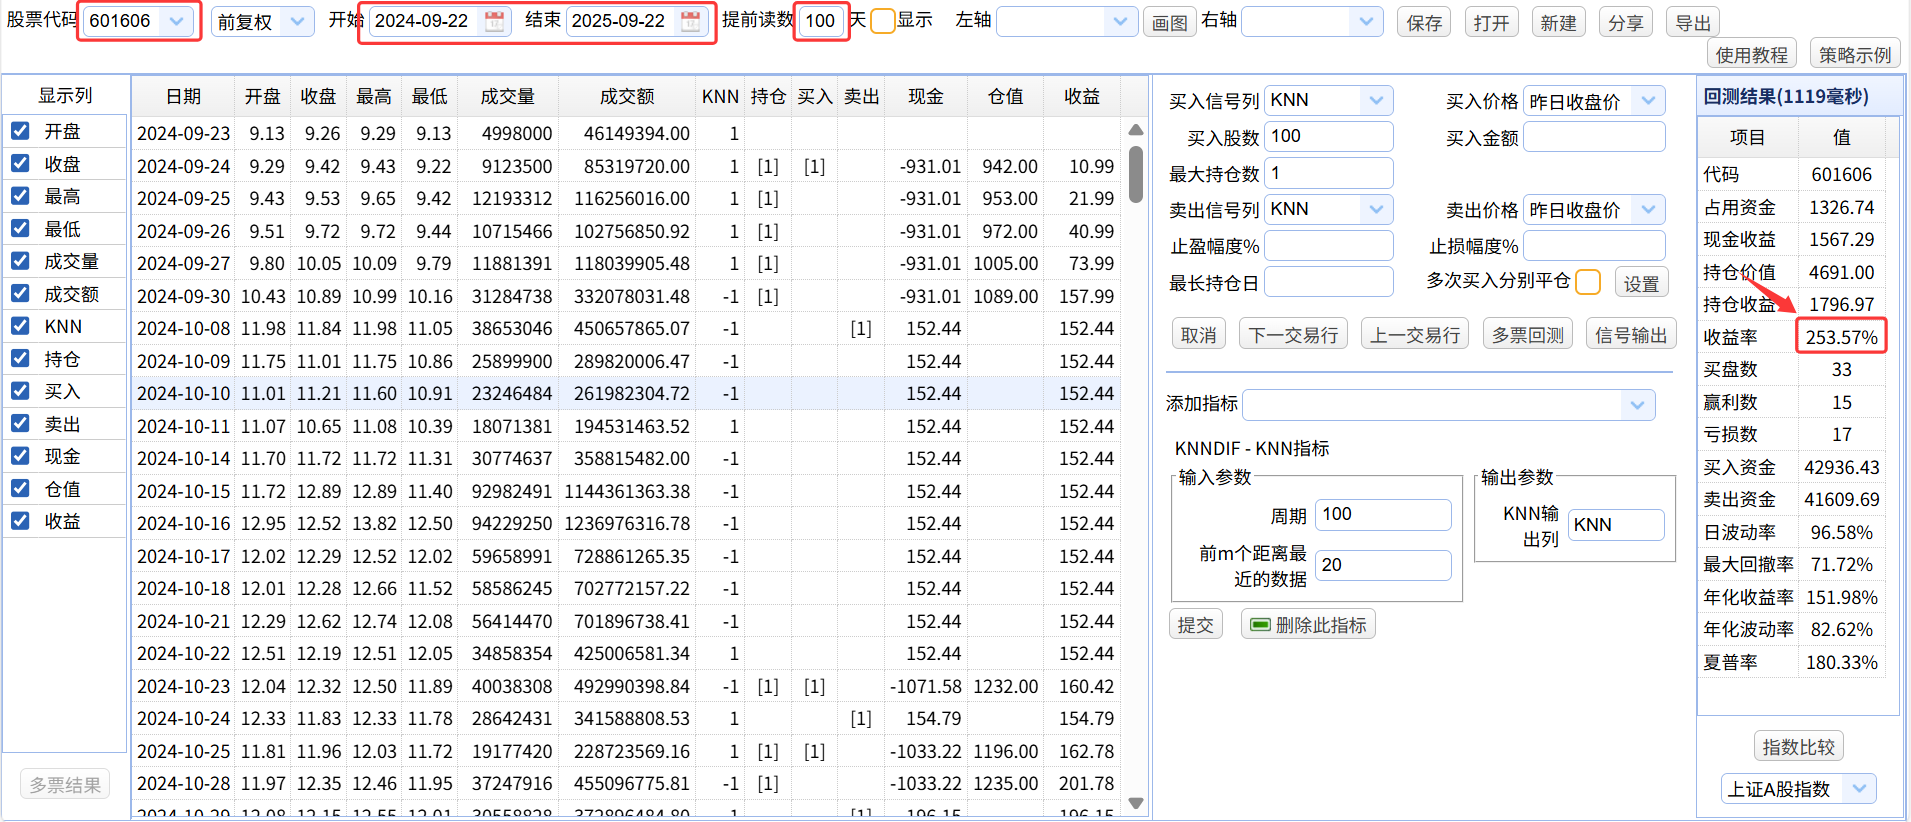The height and width of the screenshot is (822, 1911).
Task: Open the start date calendar picker
Action: pos(494,22)
